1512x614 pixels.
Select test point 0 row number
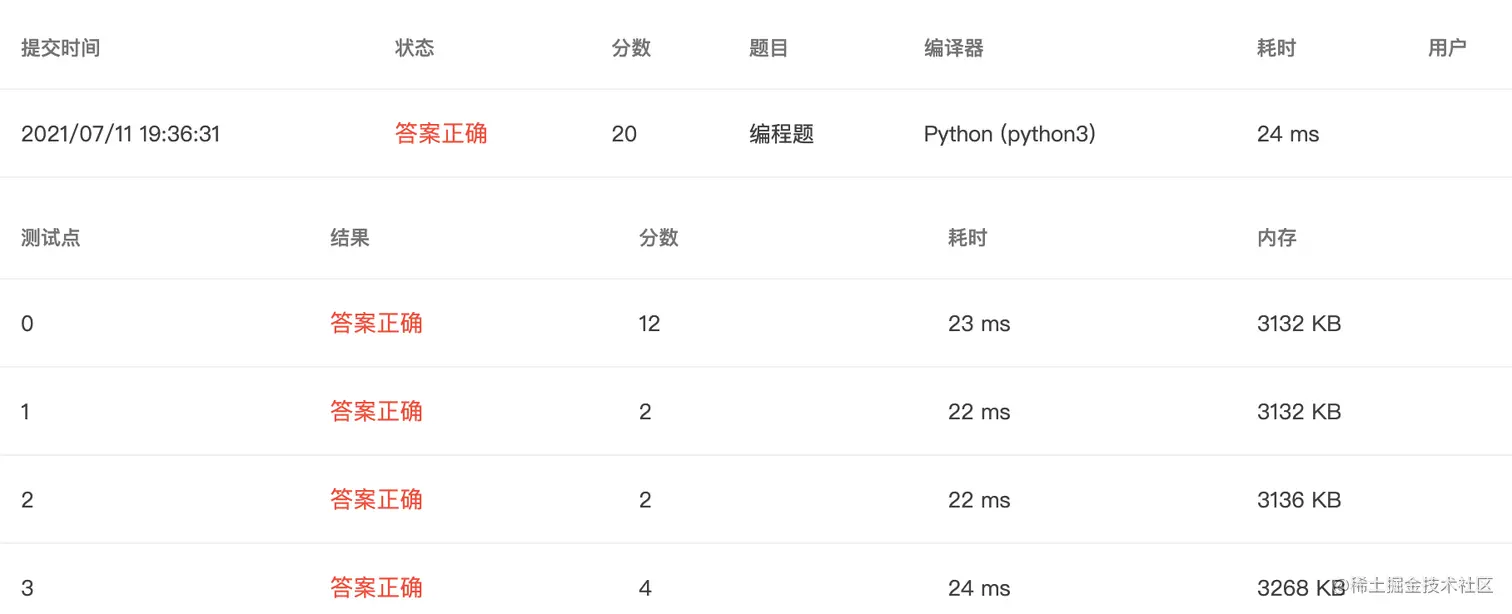coord(27,324)
